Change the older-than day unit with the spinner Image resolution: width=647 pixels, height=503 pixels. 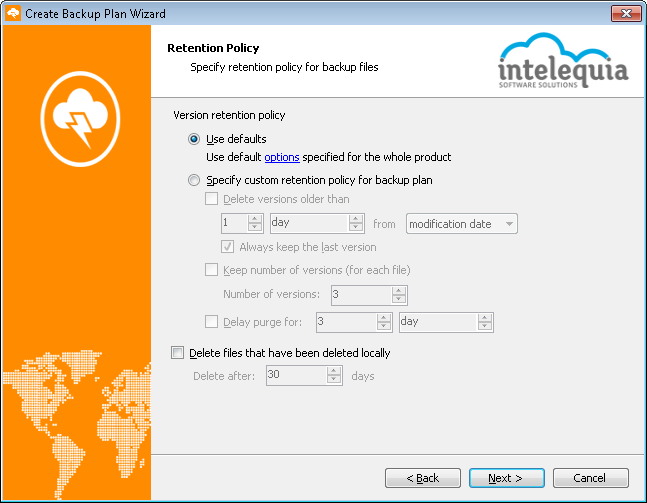click(x=356, y=223)
